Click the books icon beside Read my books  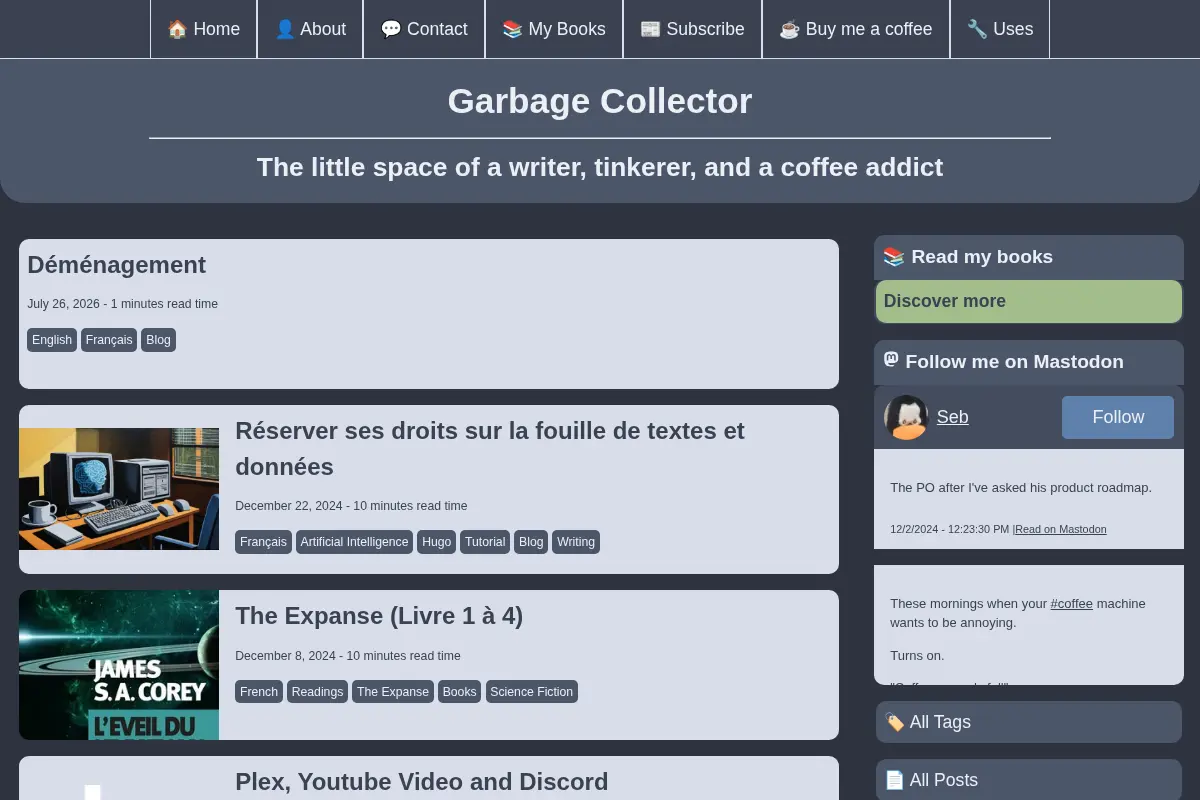pos(894,257)
